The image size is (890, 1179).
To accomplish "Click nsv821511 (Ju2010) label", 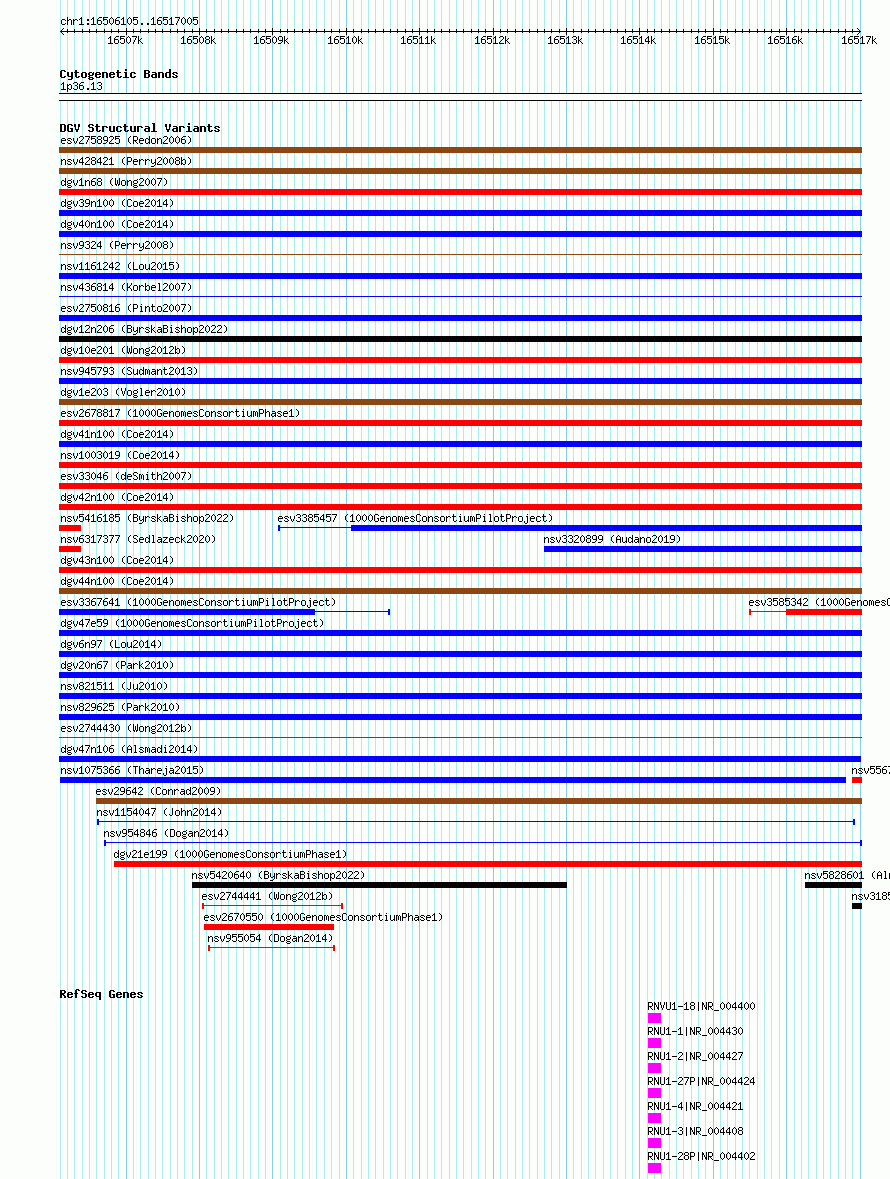I will (114, 688).
